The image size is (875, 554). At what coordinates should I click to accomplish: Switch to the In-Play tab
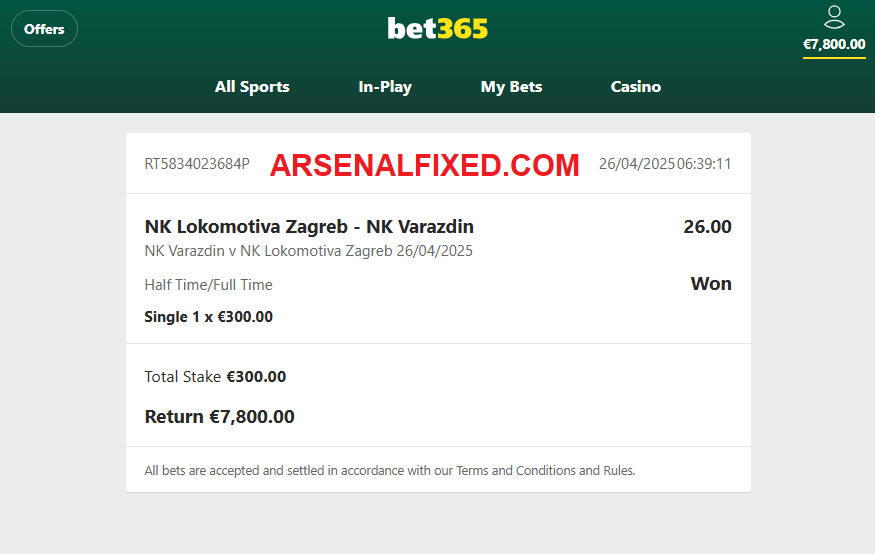click(385, 87)
